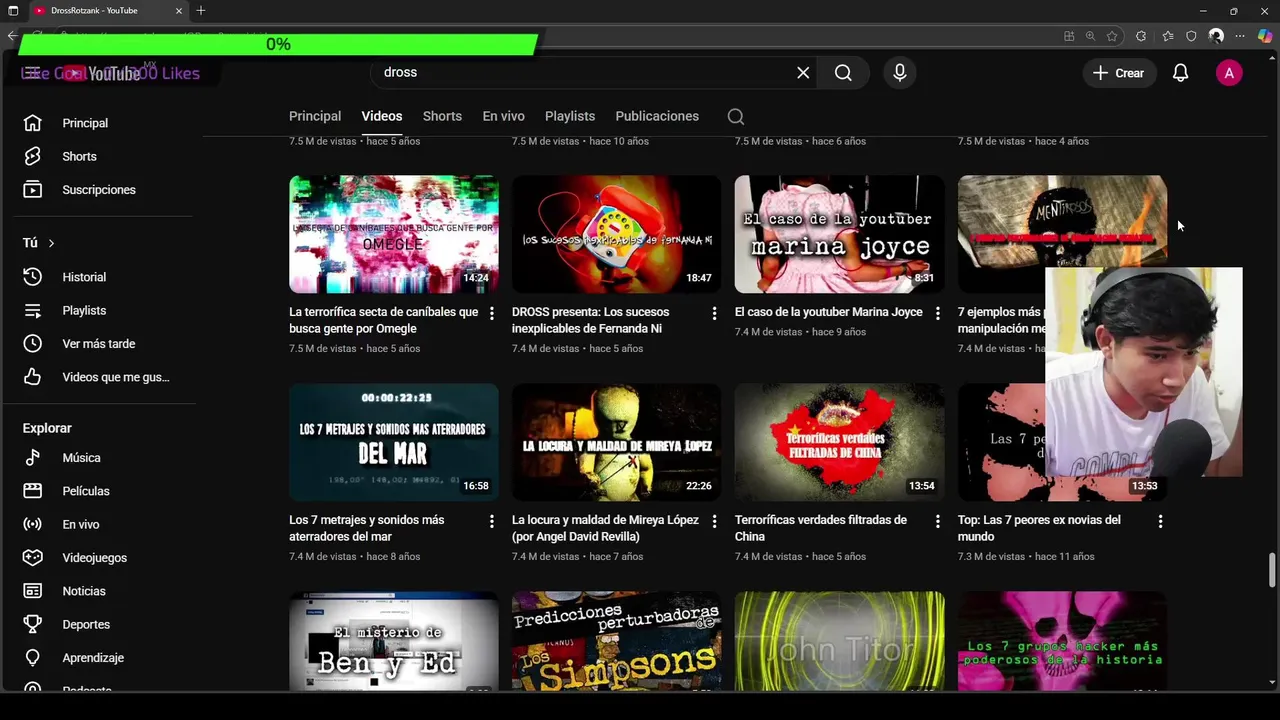Click the magnifier search button
This screenshot has height=720, width=1280.
[x=843, y=73]
